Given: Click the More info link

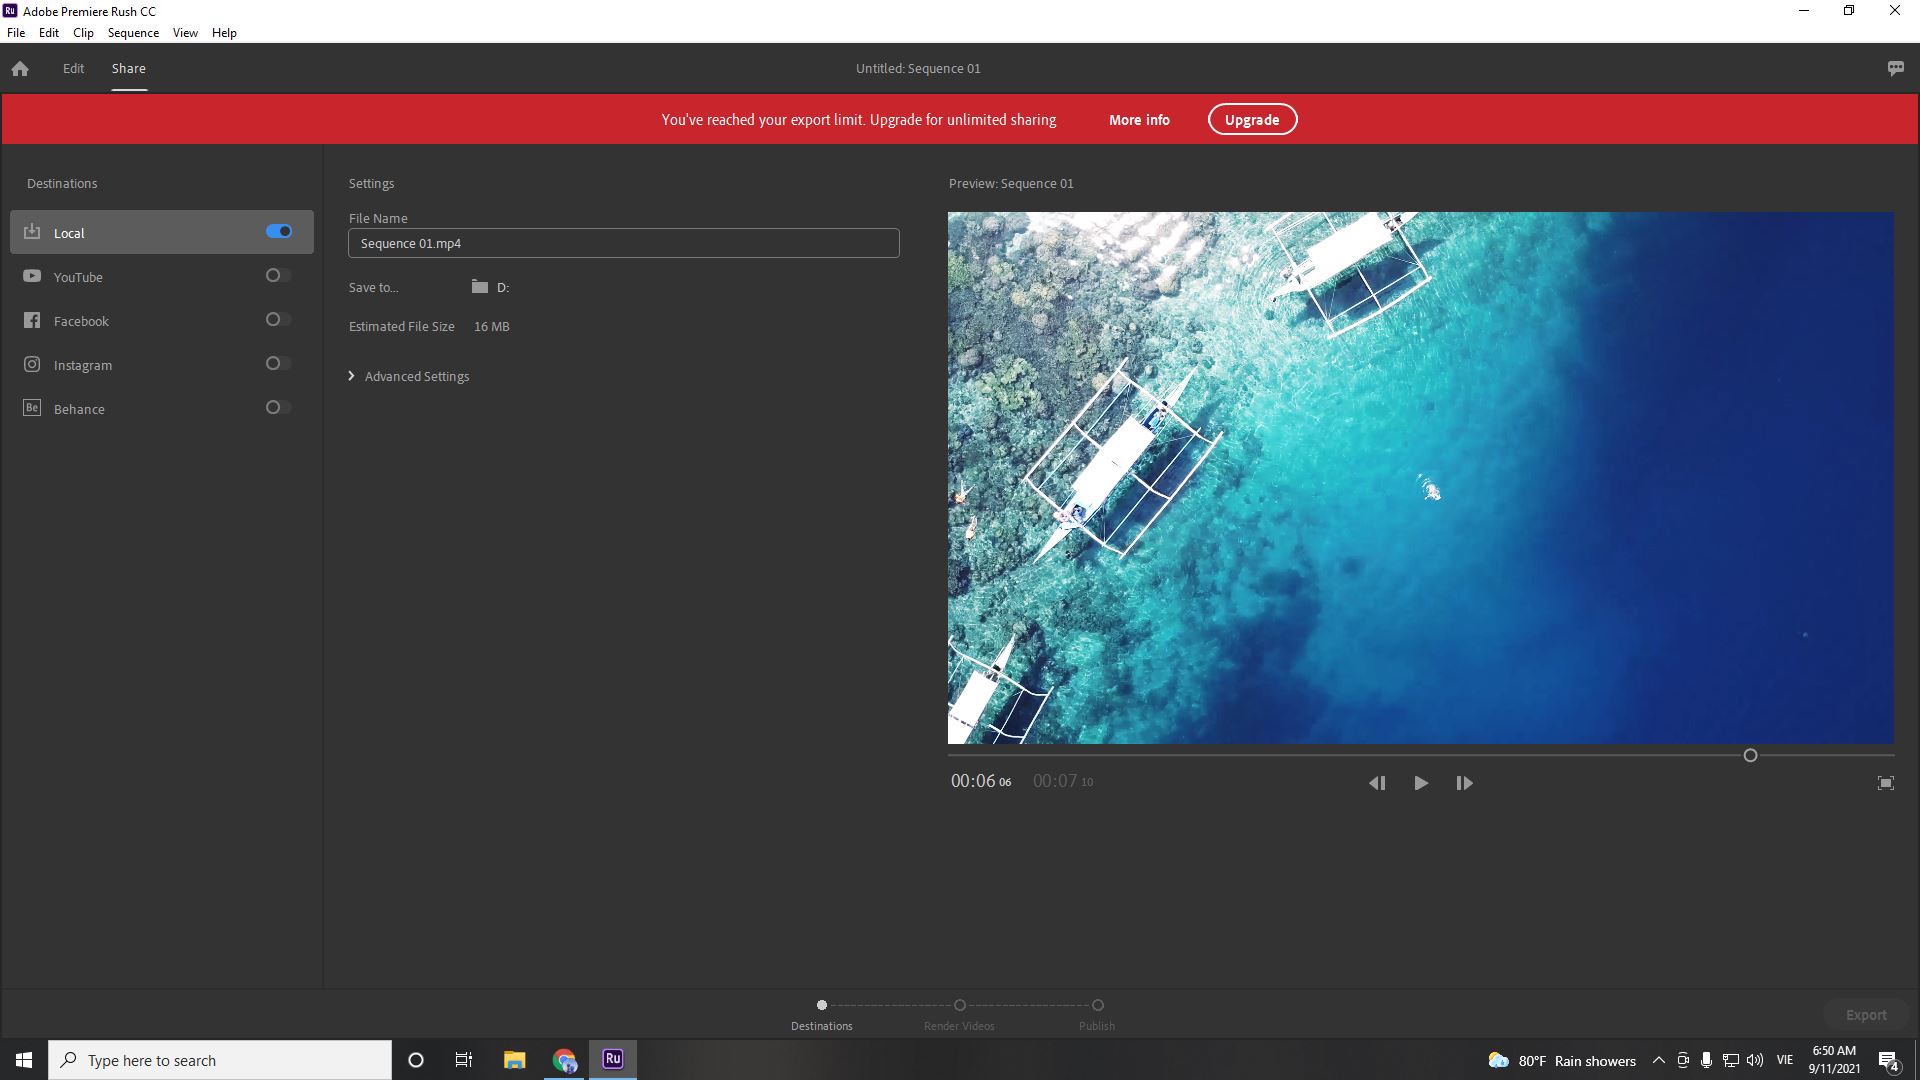Looking at the screenshot, I should pyautogui.click(x=1138, y=120).
